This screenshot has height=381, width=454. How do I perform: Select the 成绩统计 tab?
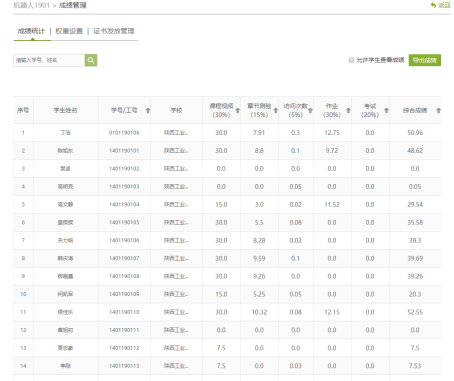(x=31, y=31)
